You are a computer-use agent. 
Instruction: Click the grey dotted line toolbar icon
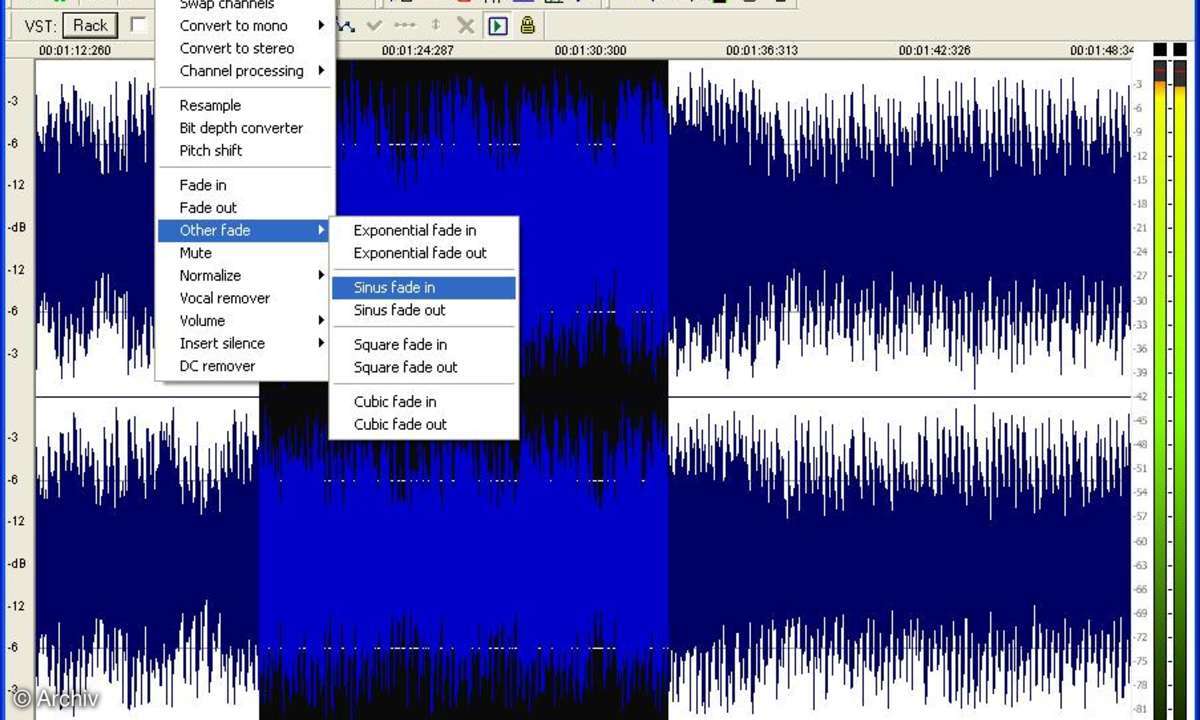tap(404, 25)
